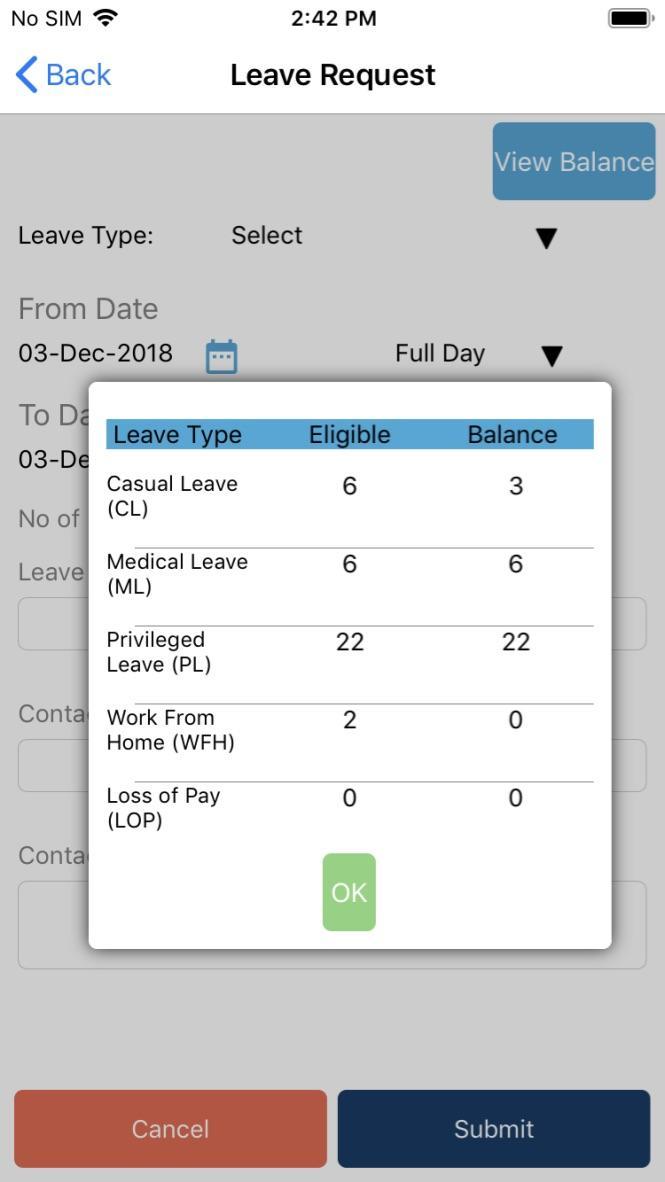This screenshot has width=665, height=1182.
Task: Expand the Full Day dropdown arrow
Action: 552,356
